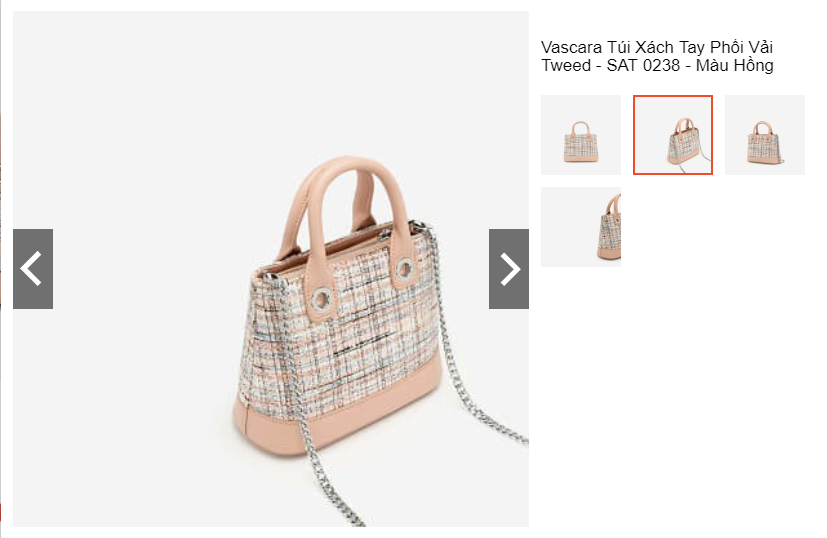The height and width of the screenshot is (538, 827).
Task: Select the red-outlined angled bag thumbnail
Action: coord(672,135)
